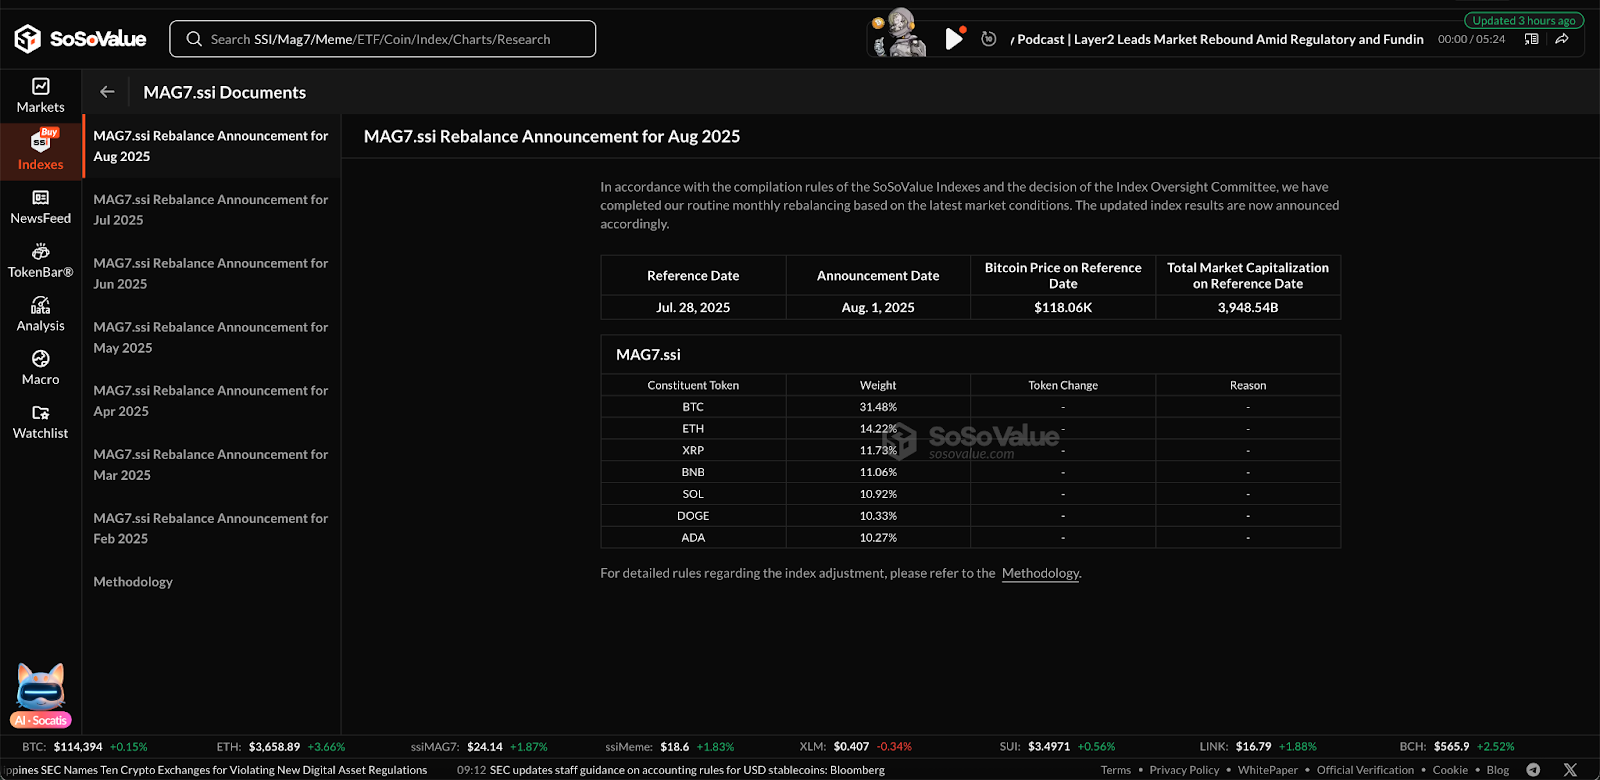This screenshot has width=1600, height=780.
Task: Open the Blog footer link
Action: pyautogui.click(x=1497, y=770)
